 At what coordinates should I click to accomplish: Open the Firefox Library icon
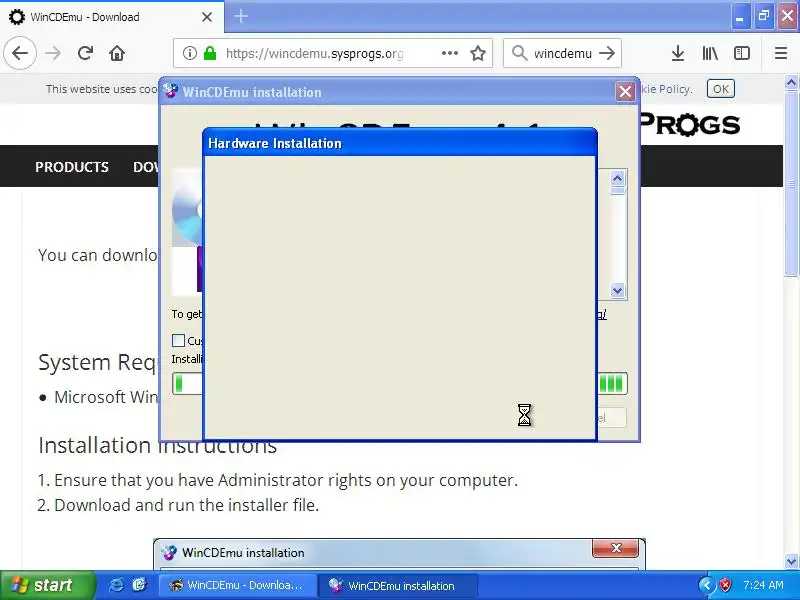710,53
